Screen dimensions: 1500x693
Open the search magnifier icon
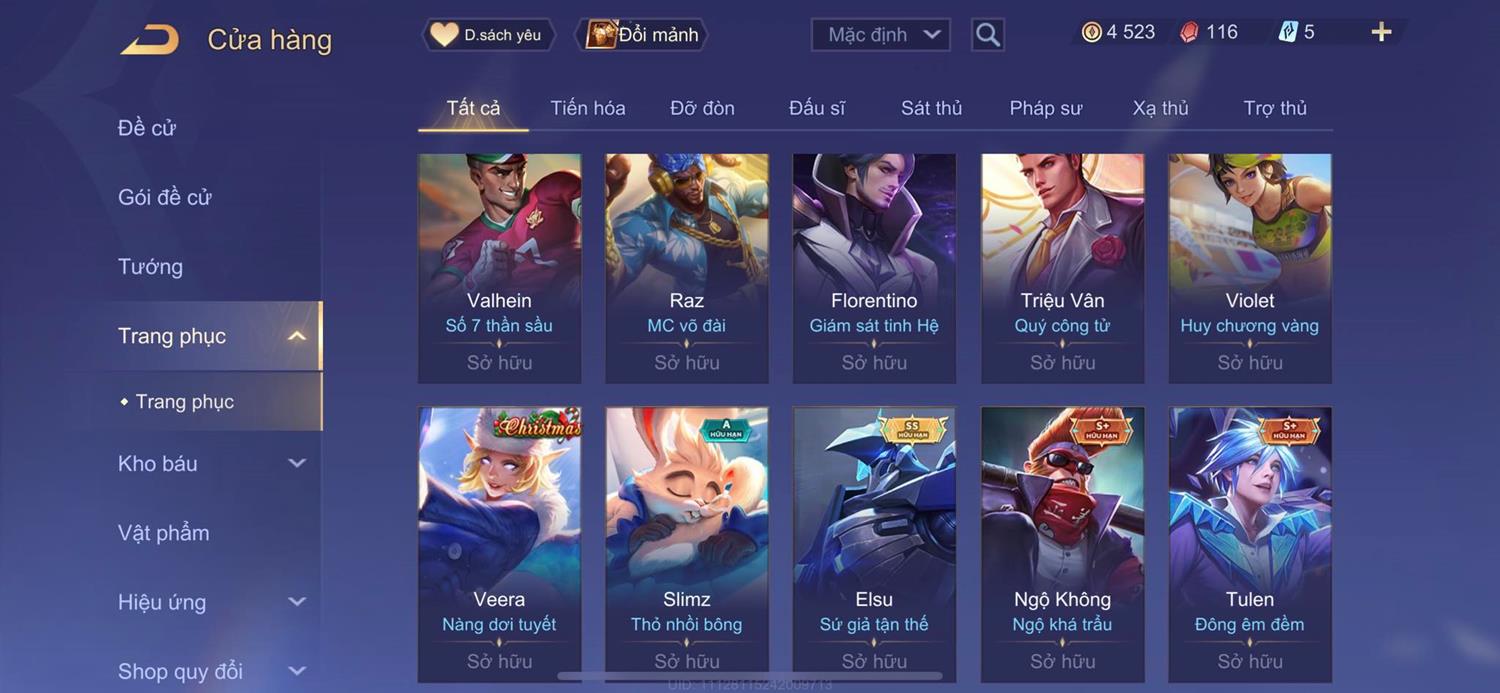pos(988,35)
